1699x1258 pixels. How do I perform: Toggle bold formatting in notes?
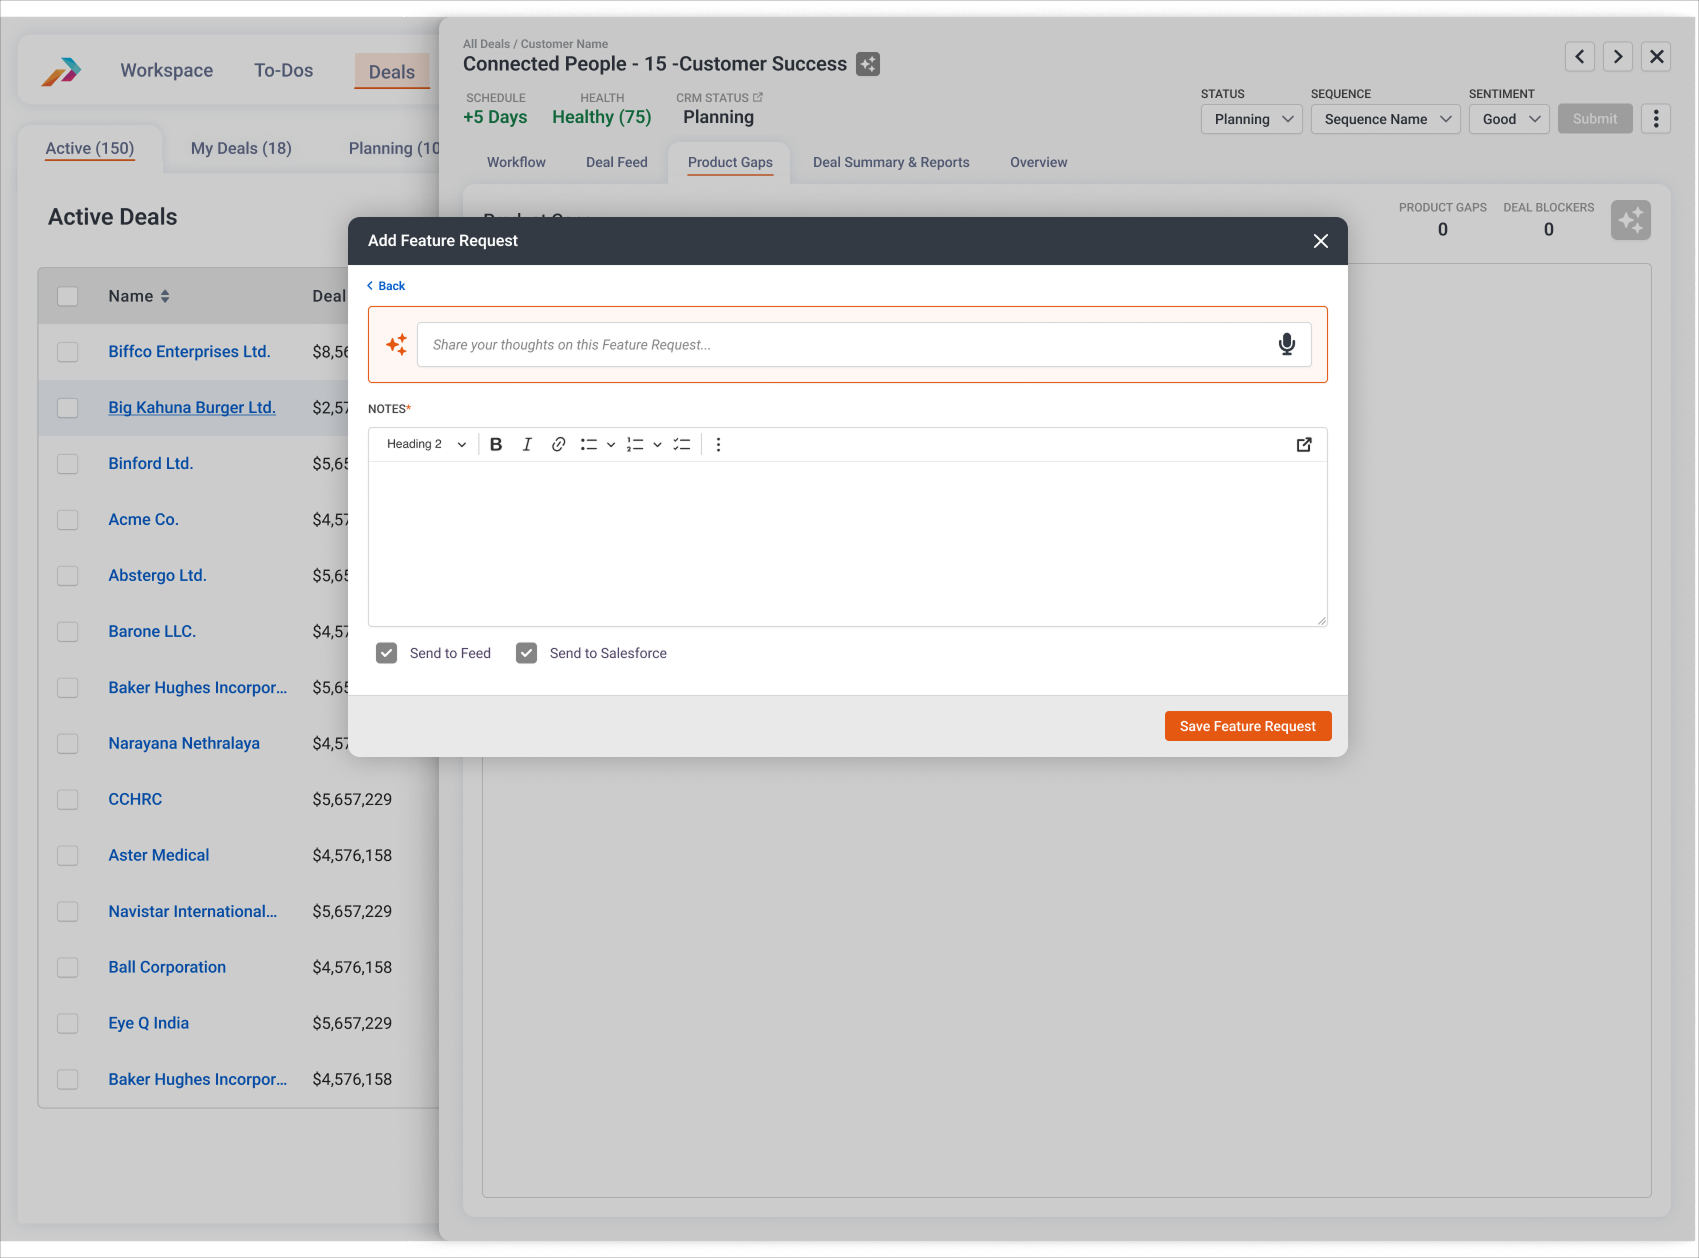[496, 445]
